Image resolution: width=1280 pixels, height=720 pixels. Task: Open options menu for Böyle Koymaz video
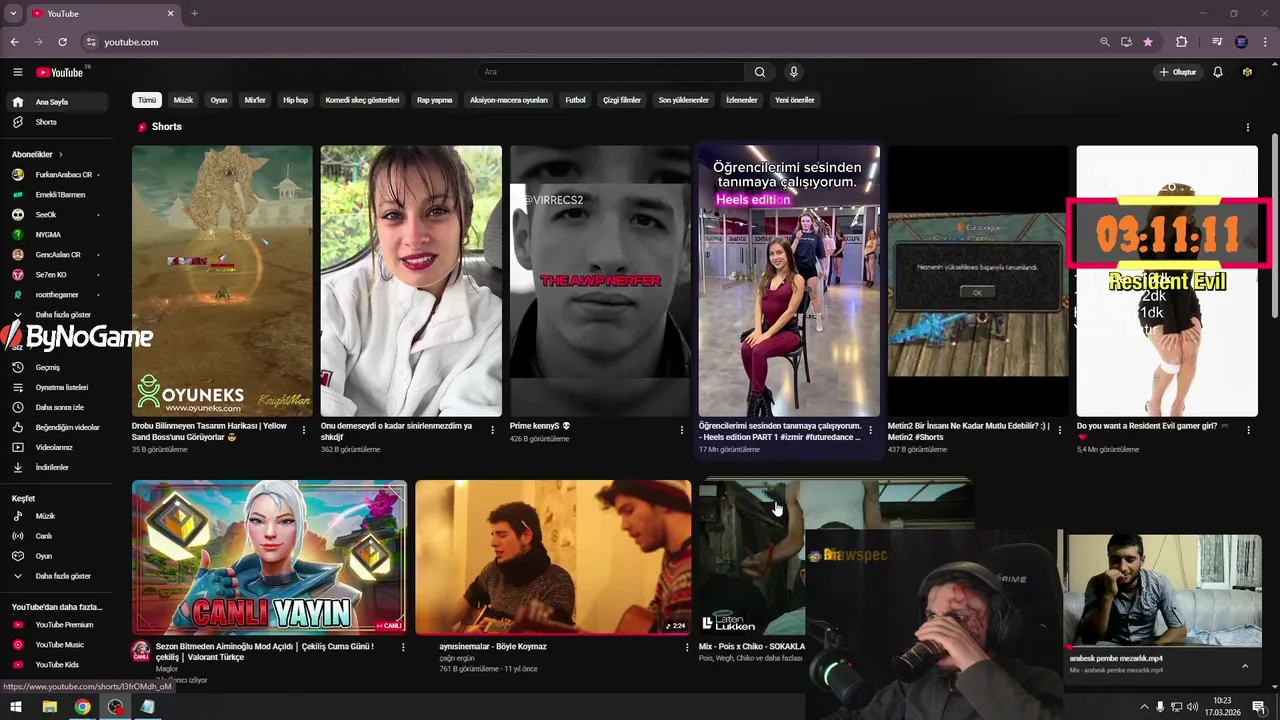point(687,647)
